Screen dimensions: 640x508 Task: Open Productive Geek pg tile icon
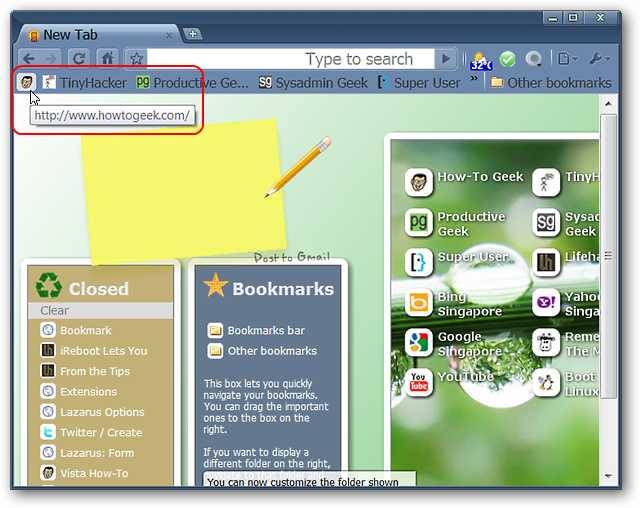click(x=418, y=222)
